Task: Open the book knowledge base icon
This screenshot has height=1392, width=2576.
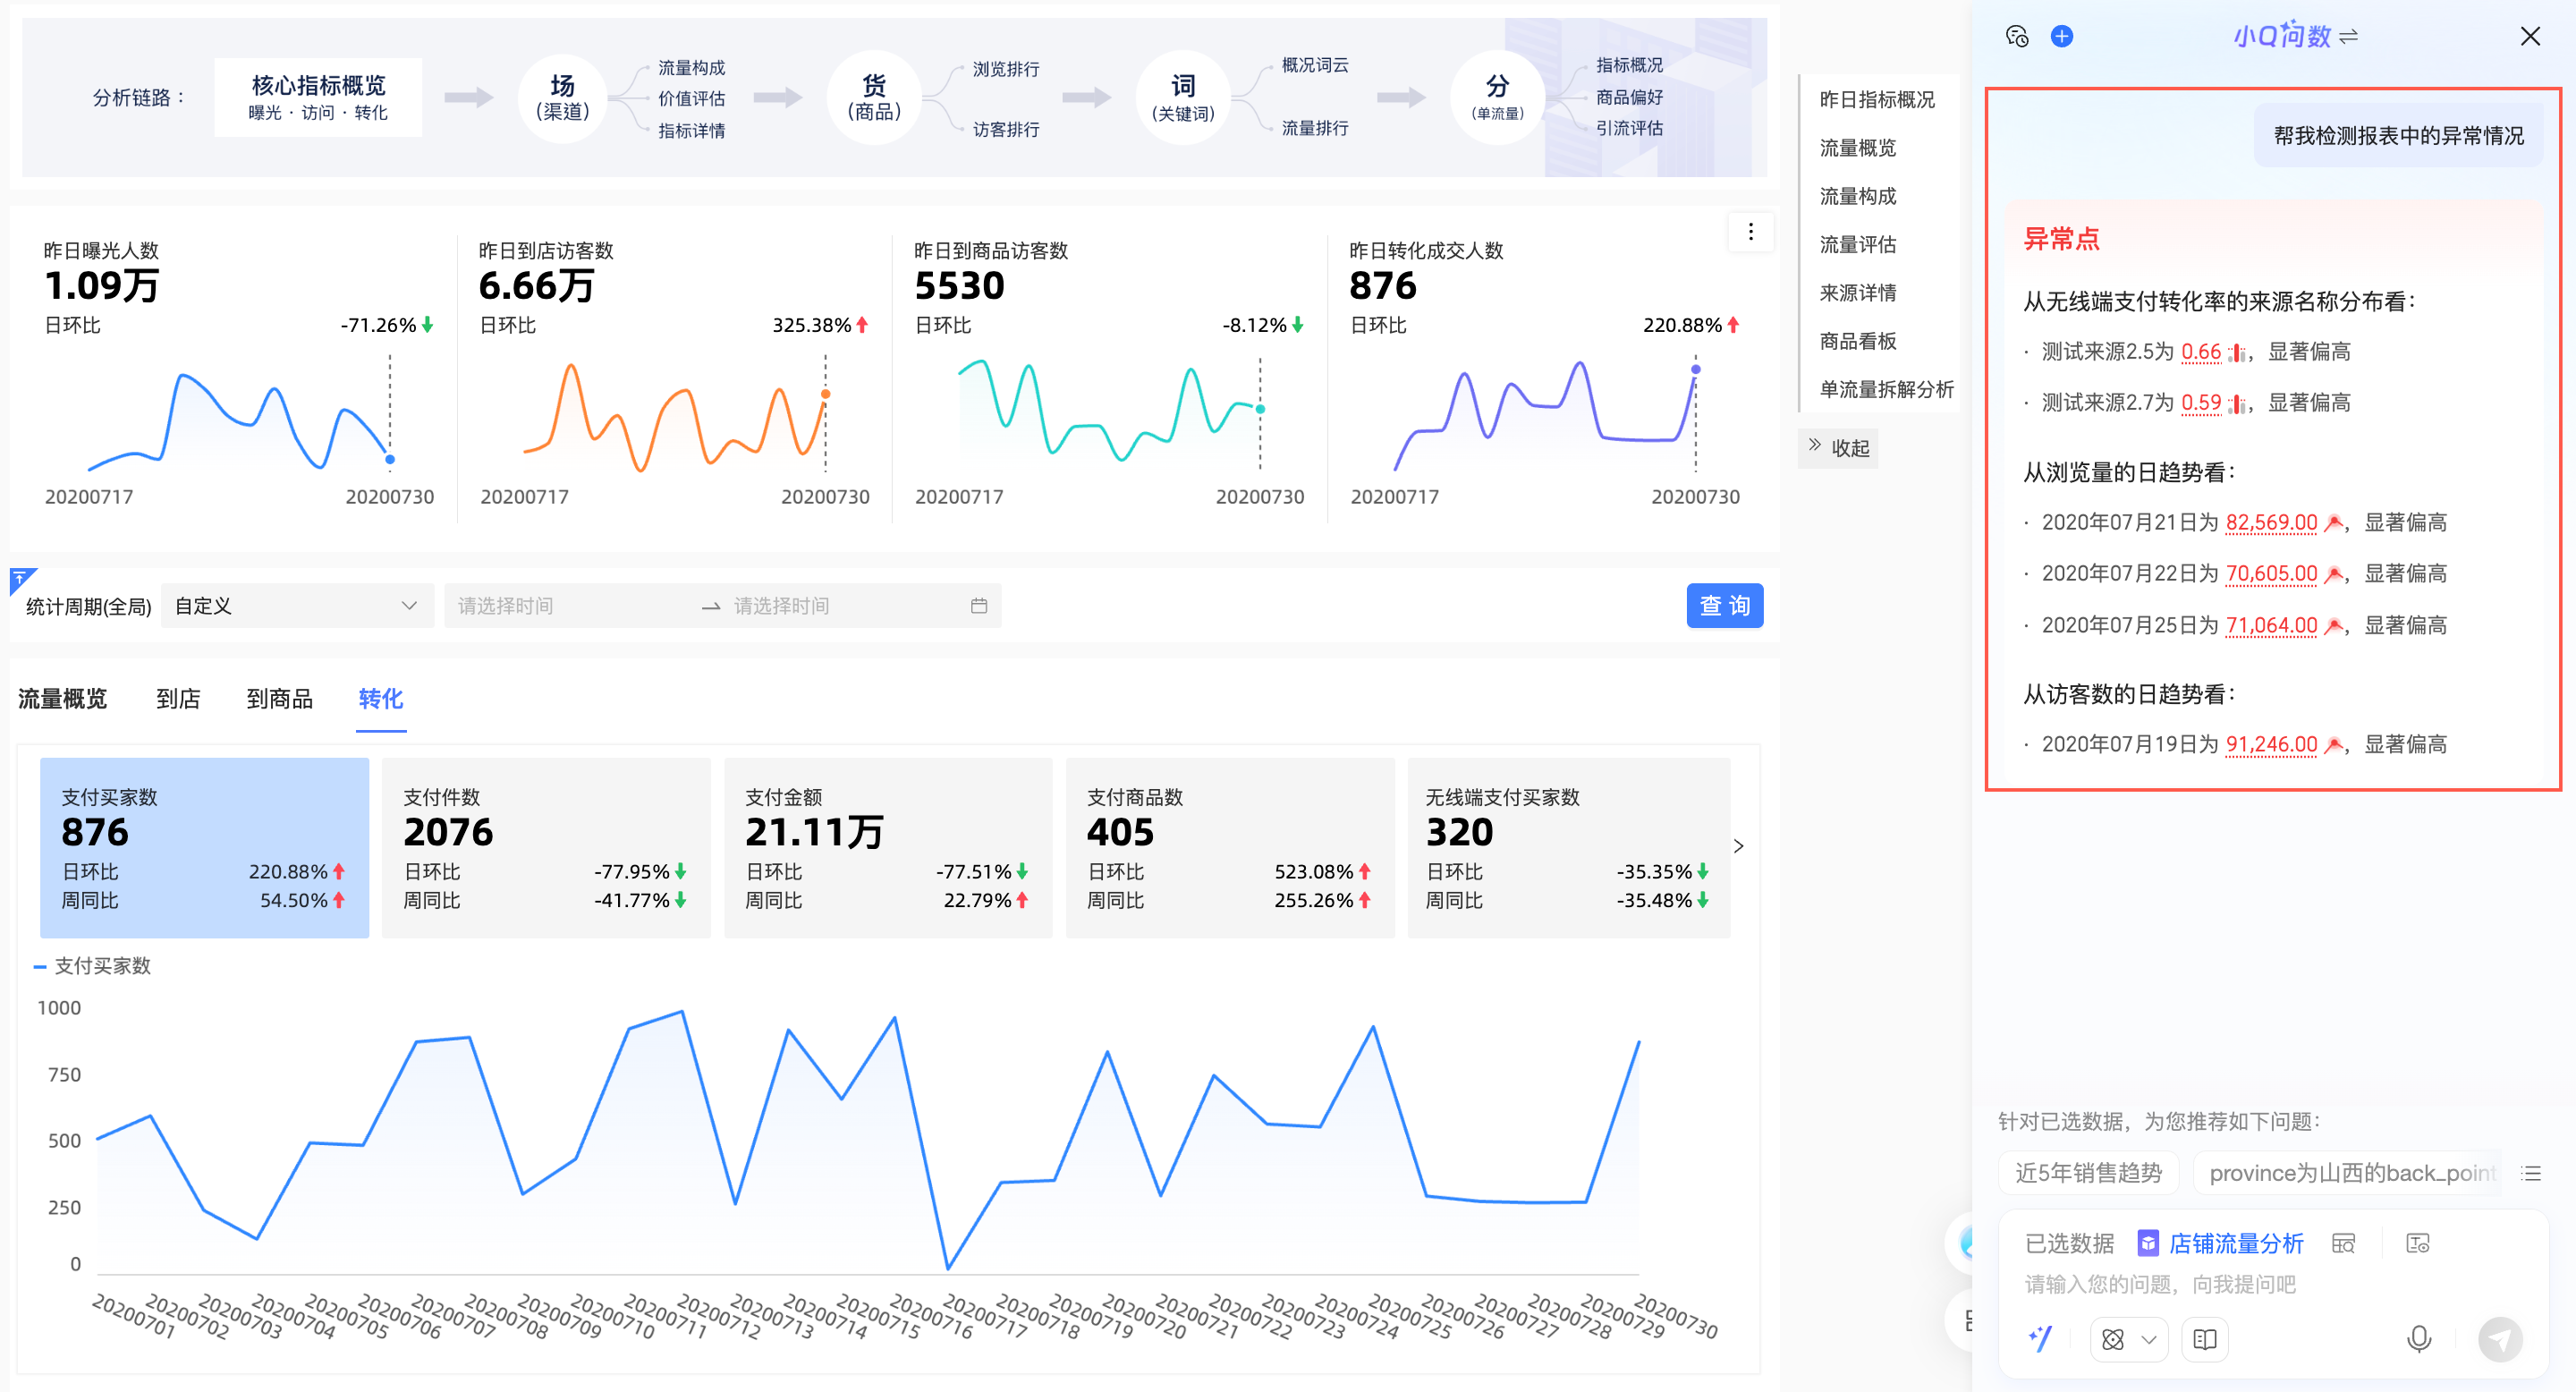Action: tap(2204, 1338)
